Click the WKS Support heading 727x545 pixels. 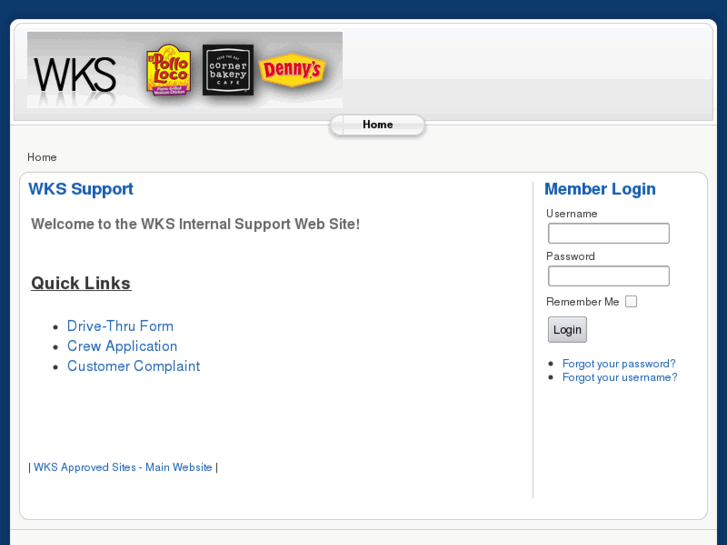pos(81,189)
